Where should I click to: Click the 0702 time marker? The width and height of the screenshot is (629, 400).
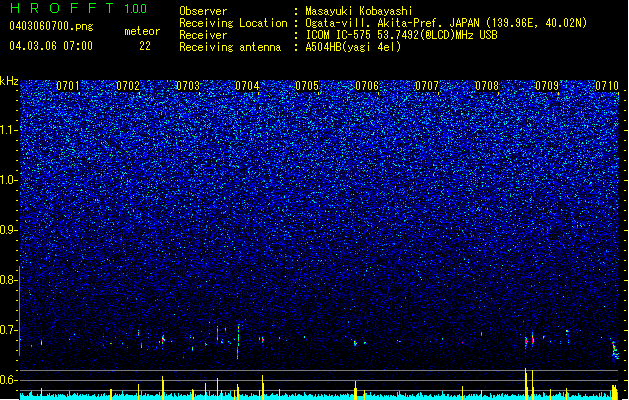(128, 86)
